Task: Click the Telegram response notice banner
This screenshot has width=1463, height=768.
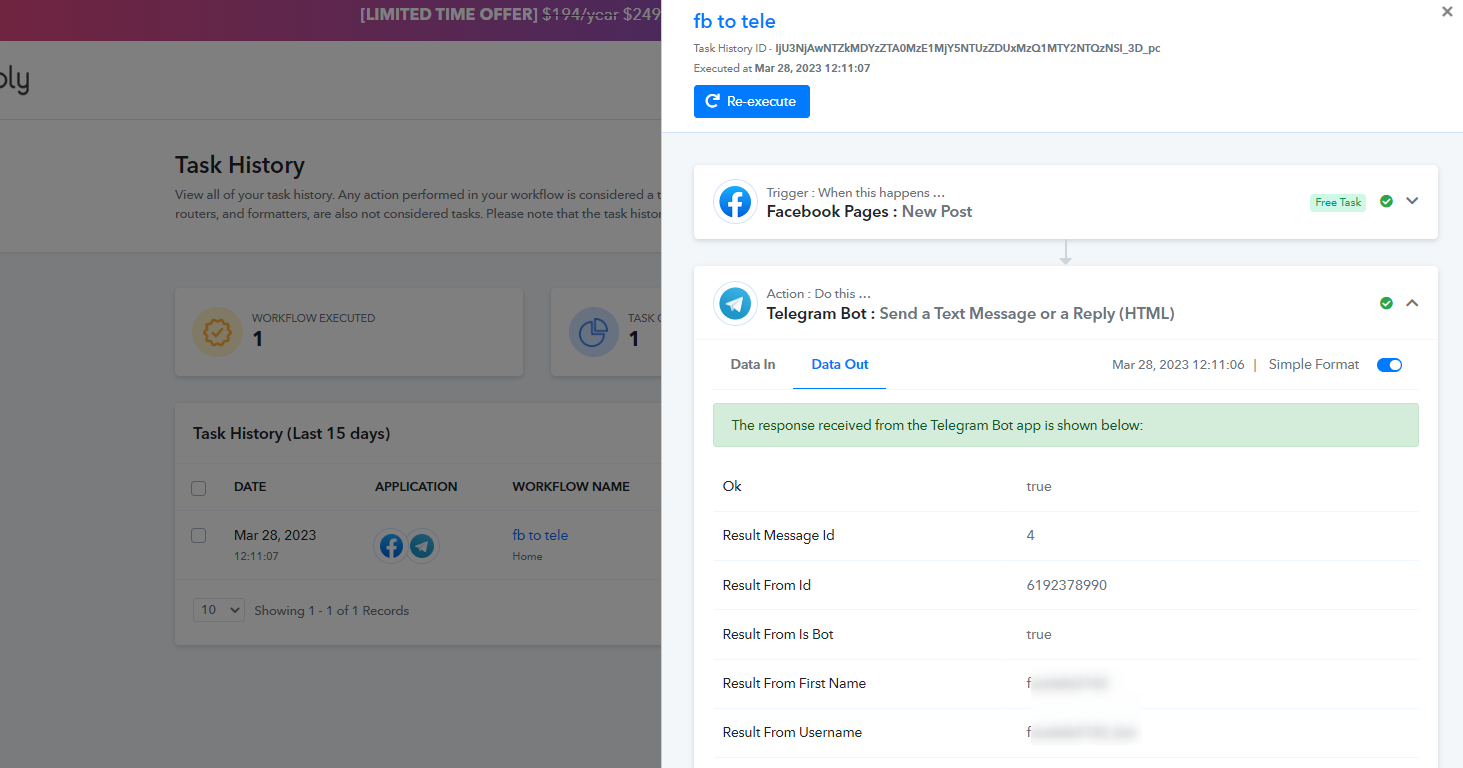Action: (x=1066, y=425)
